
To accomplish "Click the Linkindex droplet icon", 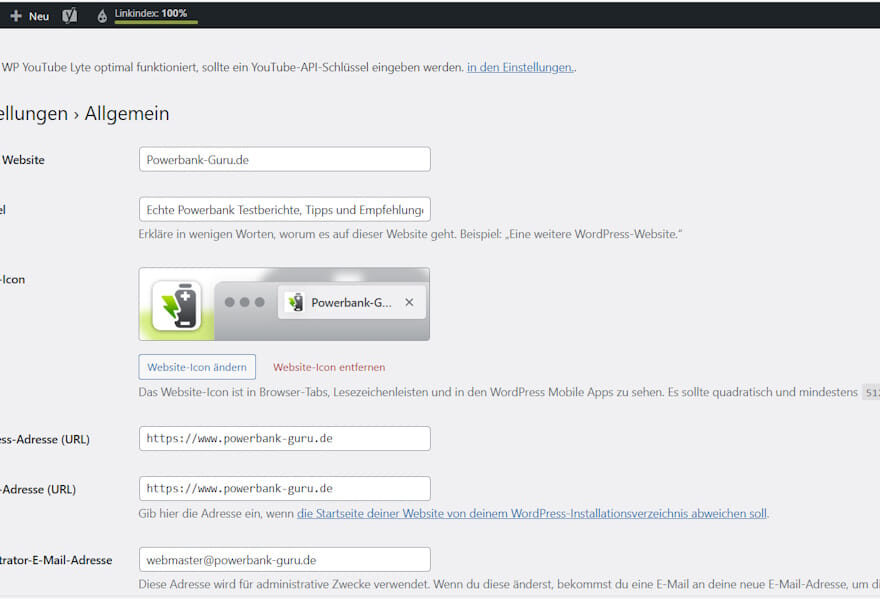I will (102, 16).
